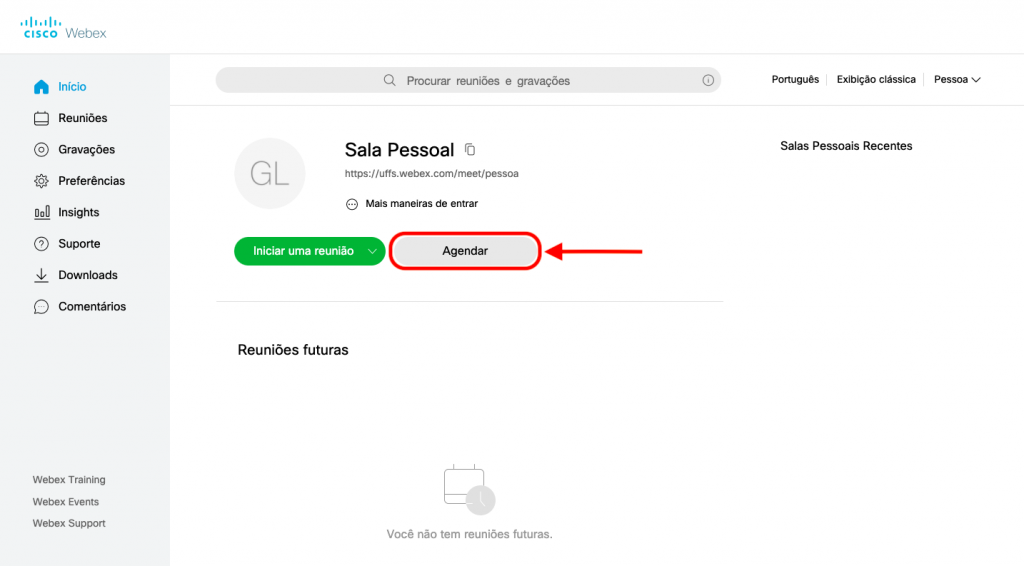Open Preferências gear icon
Screen dimensions: 1024x566
(x=41, y=181)
